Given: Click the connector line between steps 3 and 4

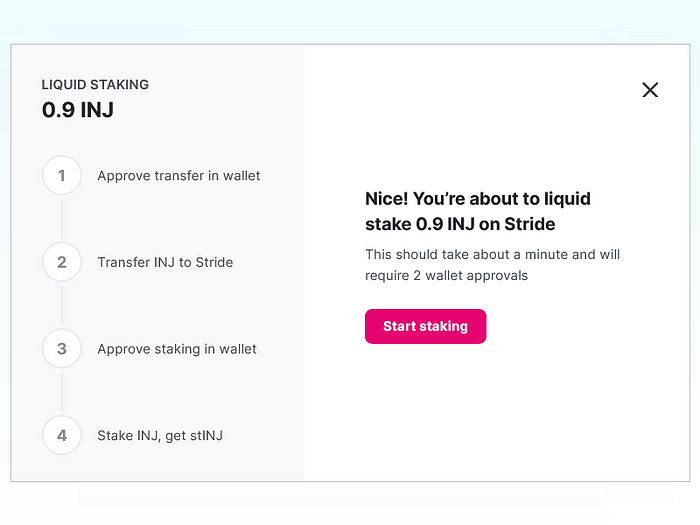Looking at the screenshot, I should (62, 392).
